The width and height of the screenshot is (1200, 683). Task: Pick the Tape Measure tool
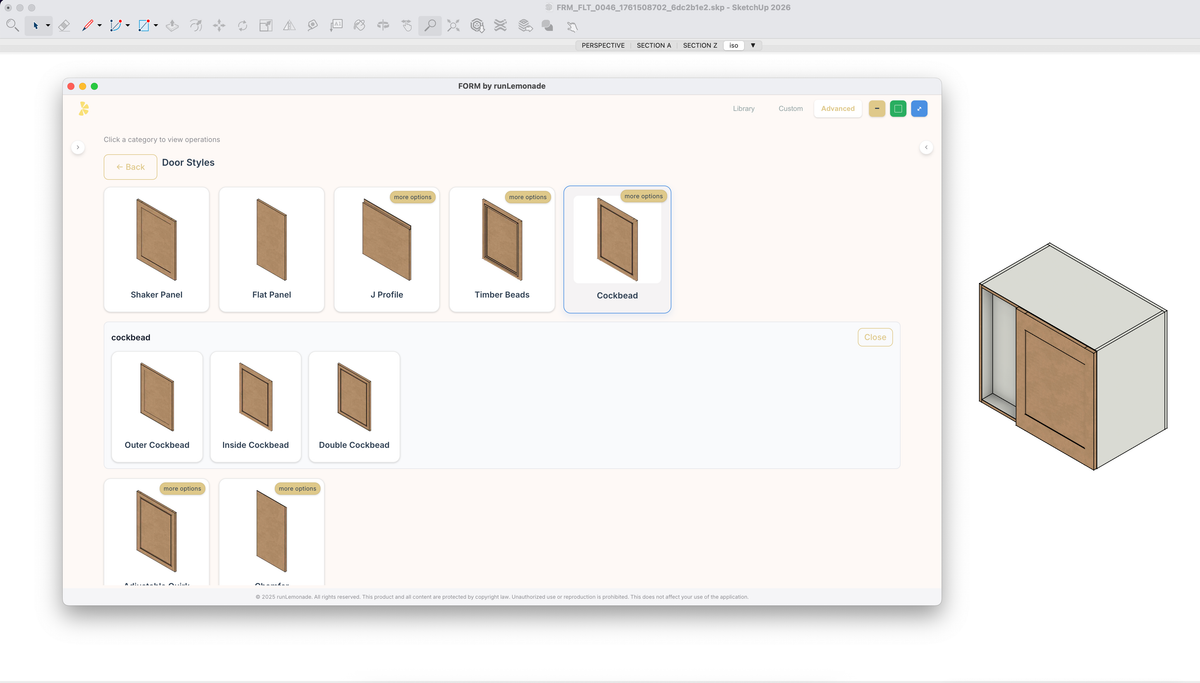click(x=312, y=25)
